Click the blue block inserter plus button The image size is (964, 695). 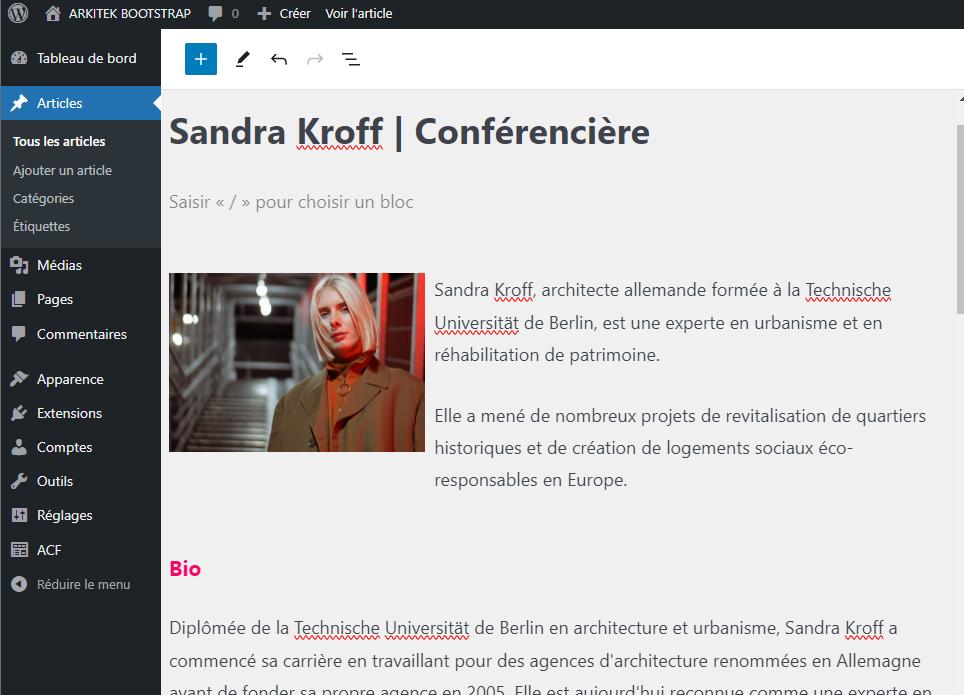coord(201,59)
